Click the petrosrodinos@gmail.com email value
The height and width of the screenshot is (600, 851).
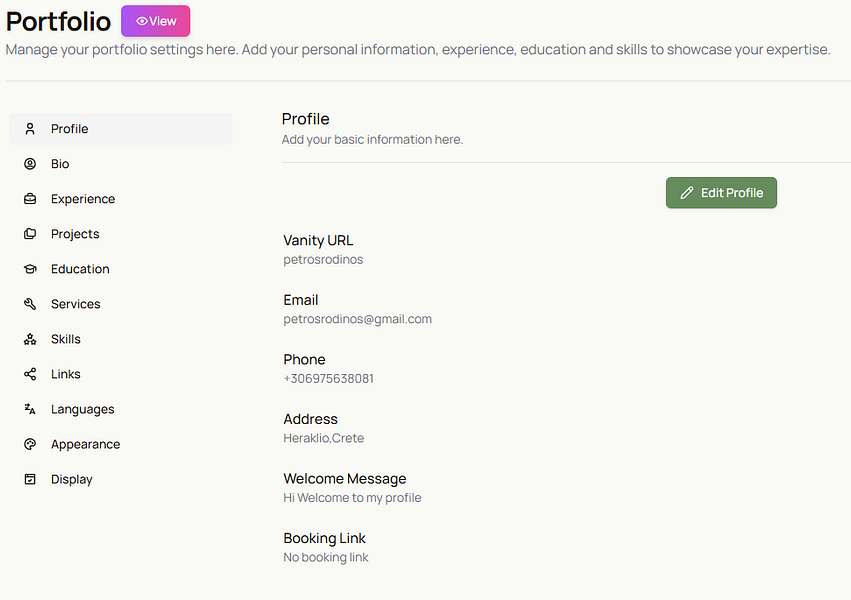pyautogui.click(x=357, y=319)
